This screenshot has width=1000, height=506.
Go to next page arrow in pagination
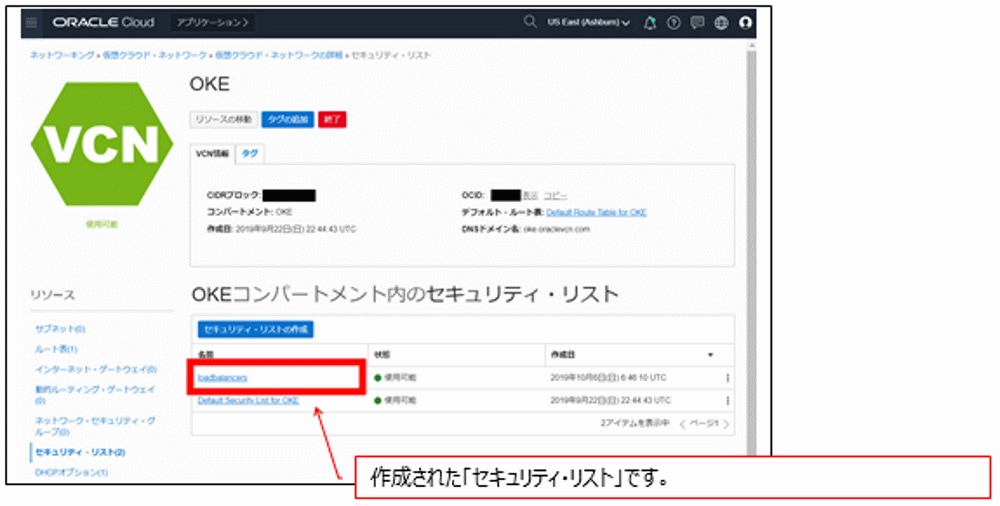coord(726,424)
